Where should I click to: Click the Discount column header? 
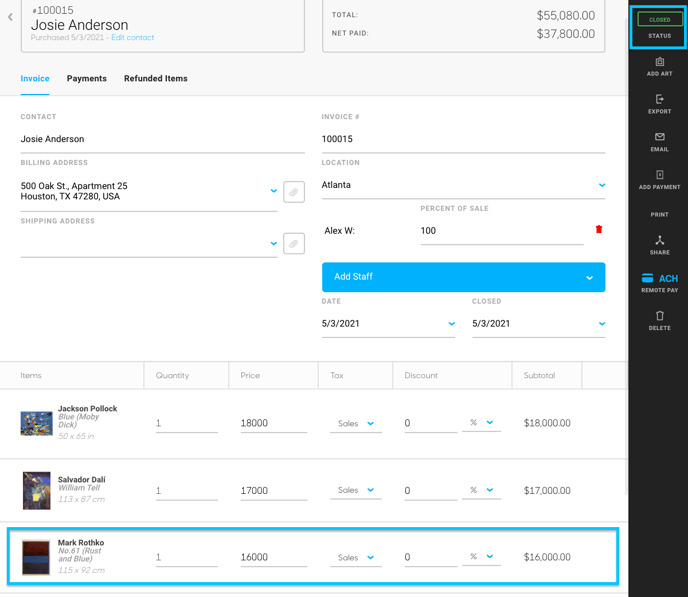tap(421, 375)
